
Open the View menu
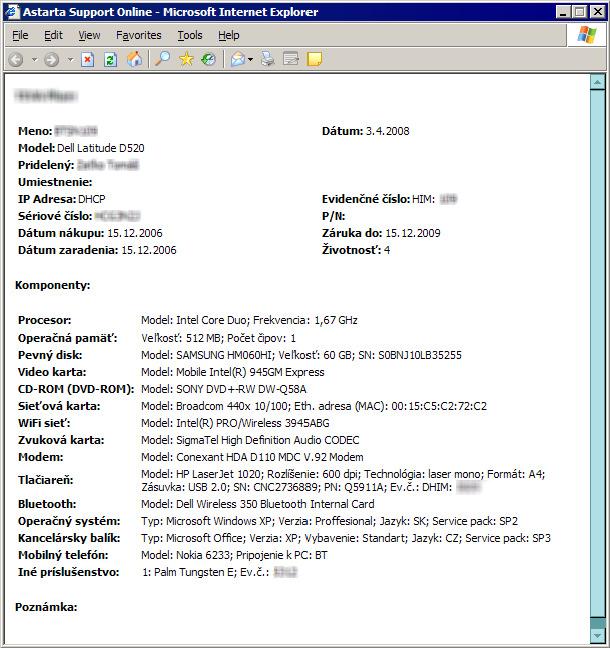click(89, 36)
